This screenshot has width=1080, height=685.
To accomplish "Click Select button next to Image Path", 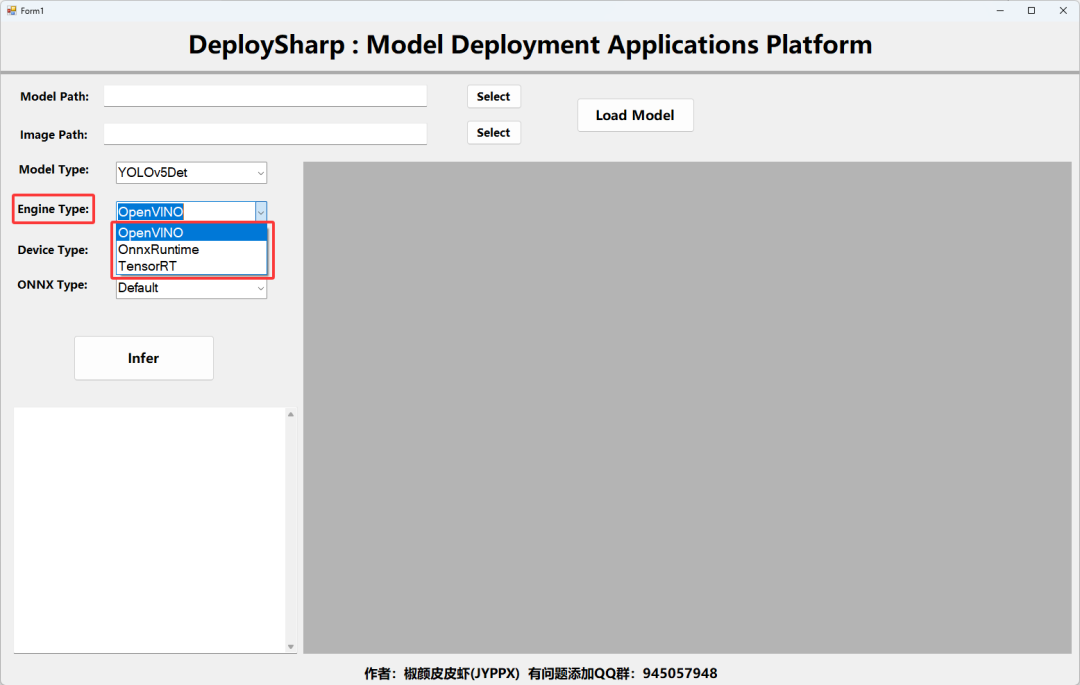I will 494,132.
